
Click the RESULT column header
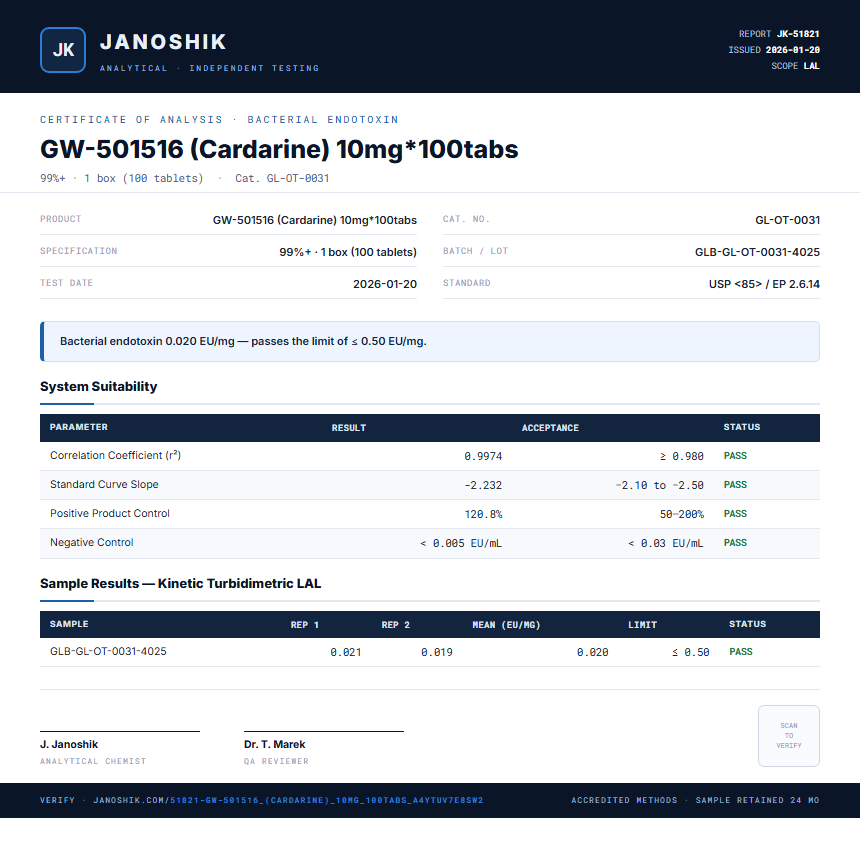click(x=348, y=427)
